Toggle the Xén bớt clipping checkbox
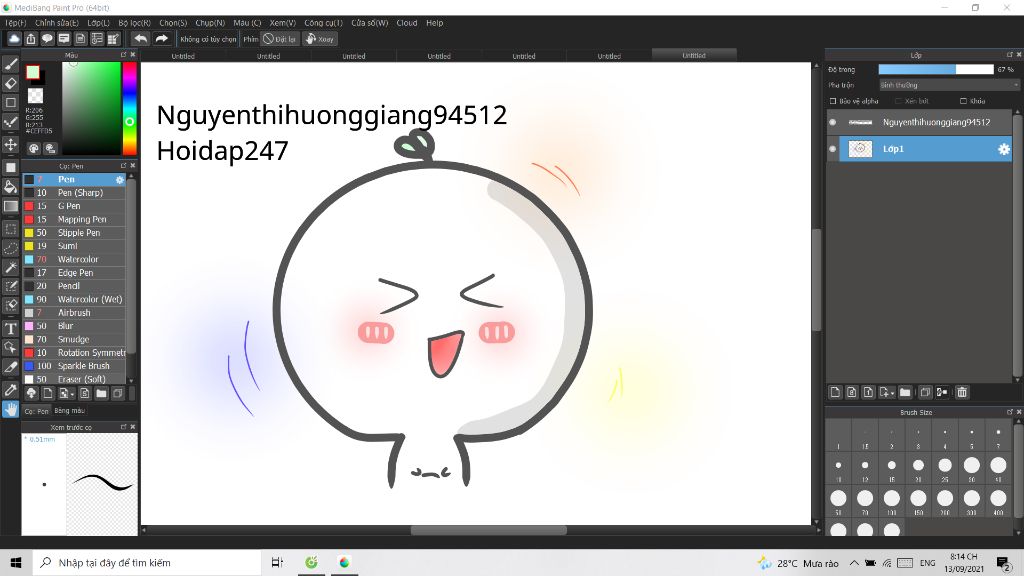The width and height of the screenshot is (1024, 576). [899, 101]
